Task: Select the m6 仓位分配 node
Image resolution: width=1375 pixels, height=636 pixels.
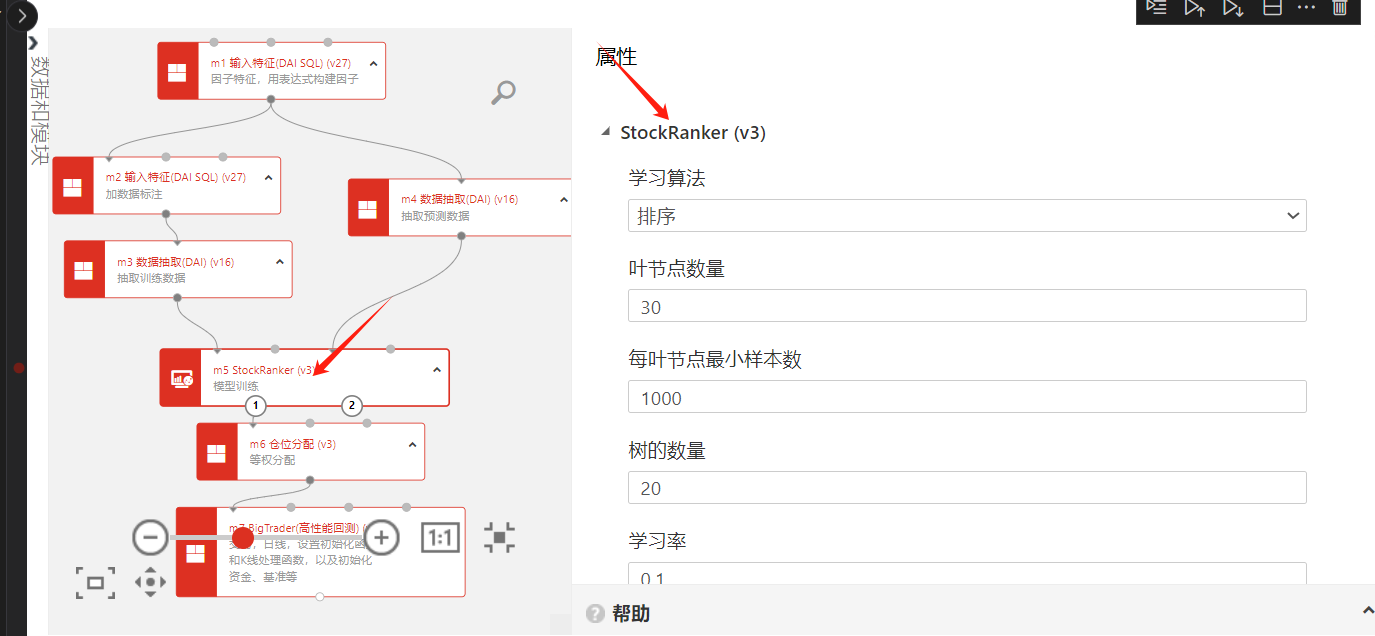Action: 310,452
